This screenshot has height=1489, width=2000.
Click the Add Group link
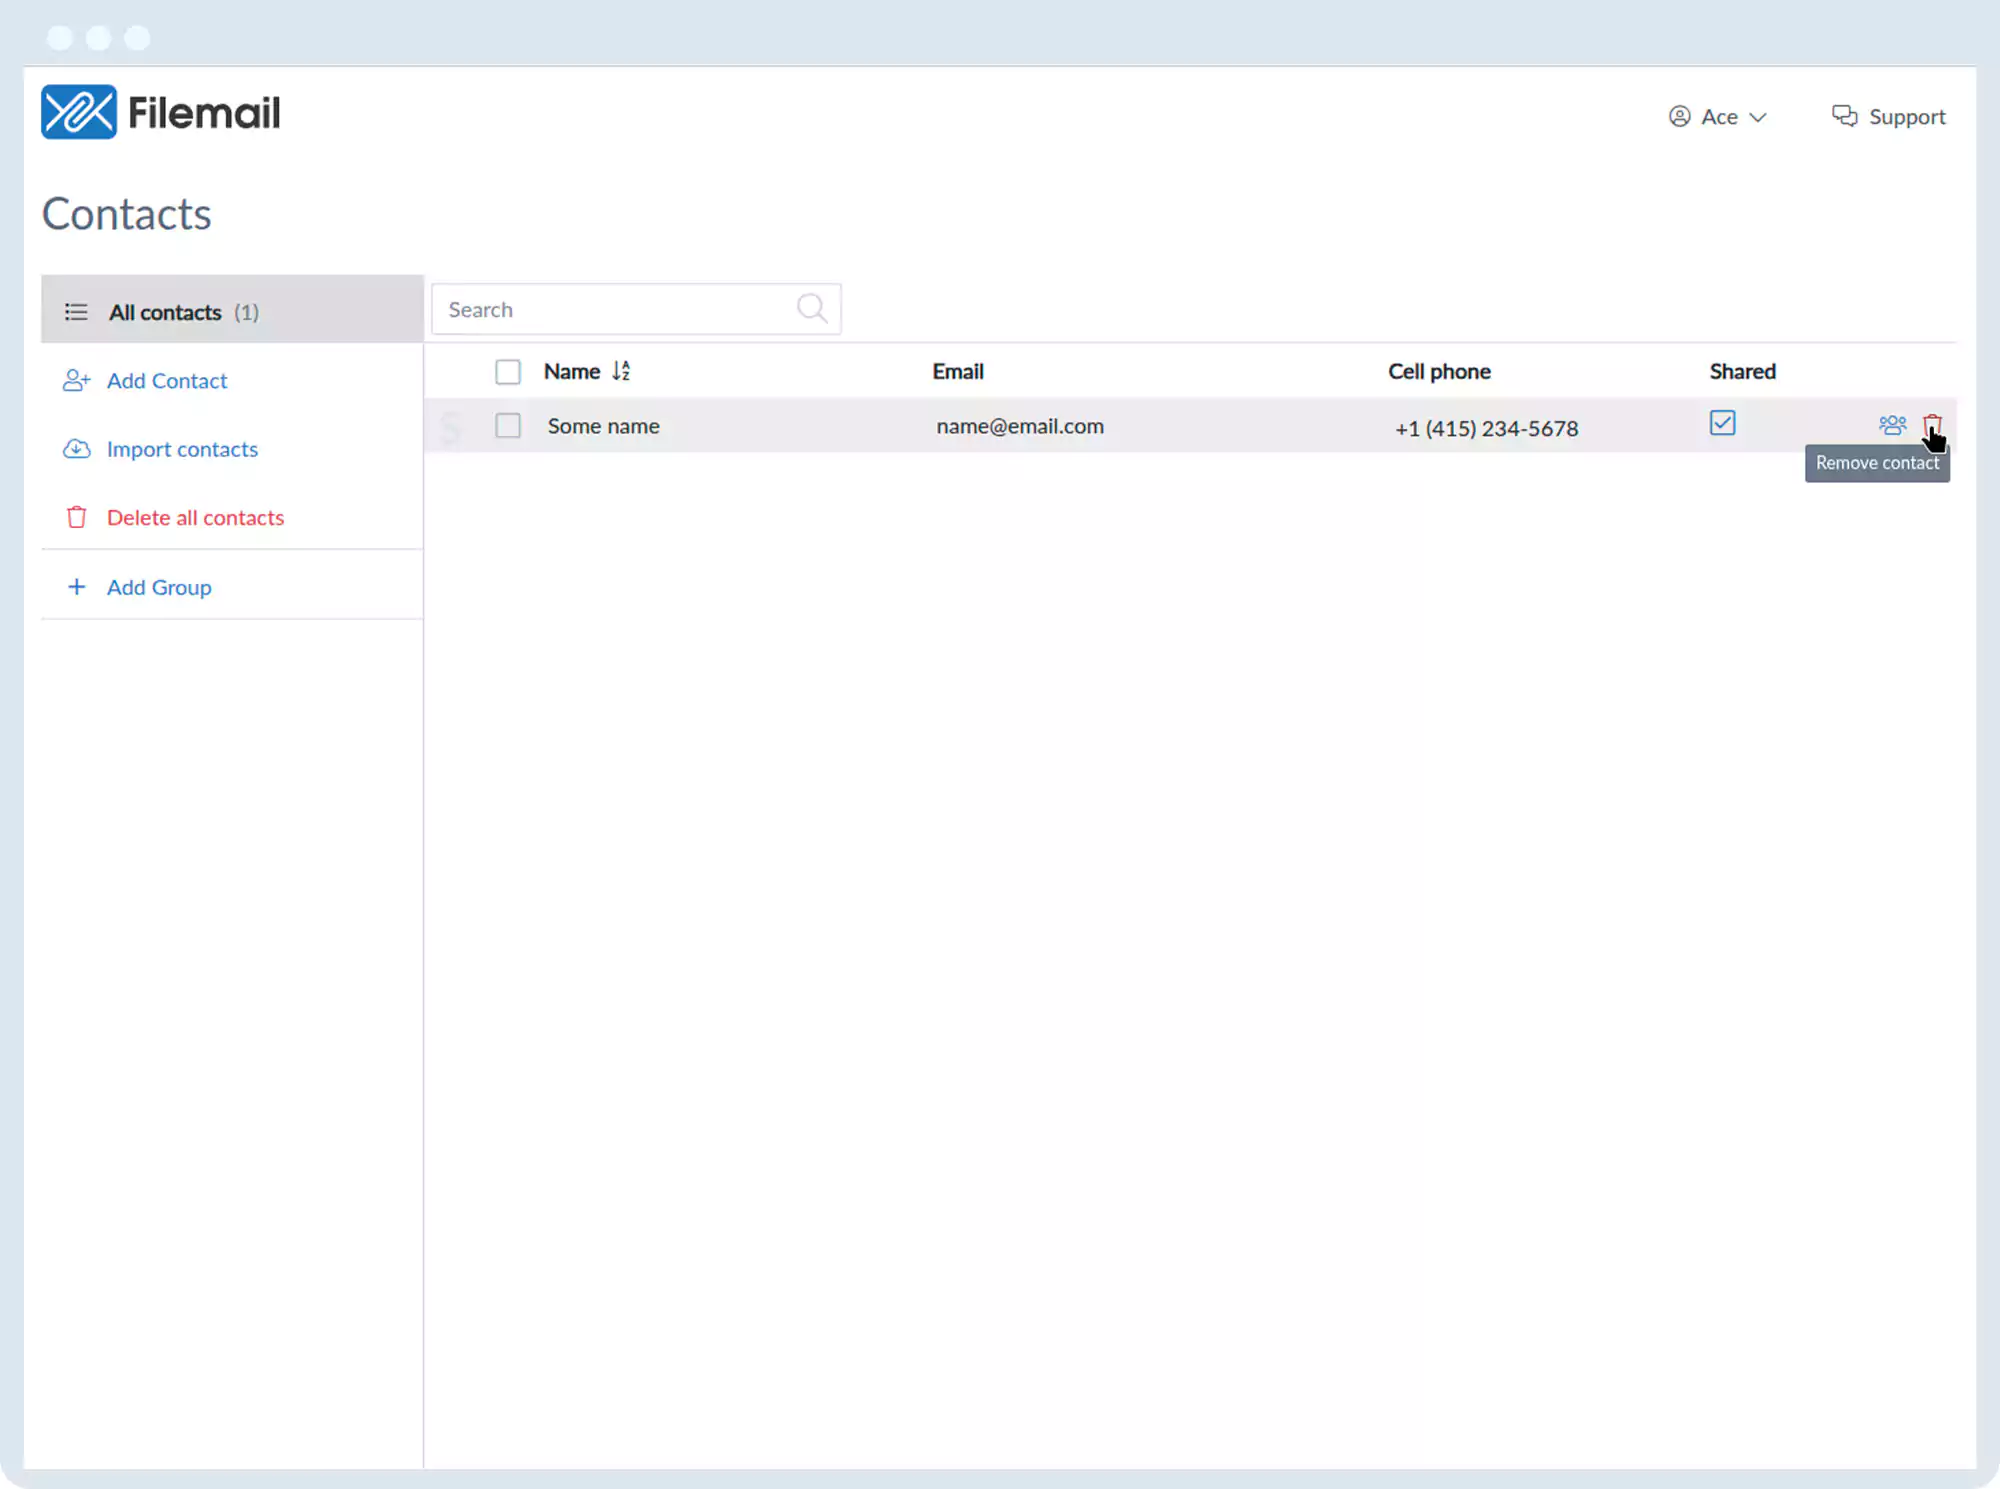(x=159, y=588)
